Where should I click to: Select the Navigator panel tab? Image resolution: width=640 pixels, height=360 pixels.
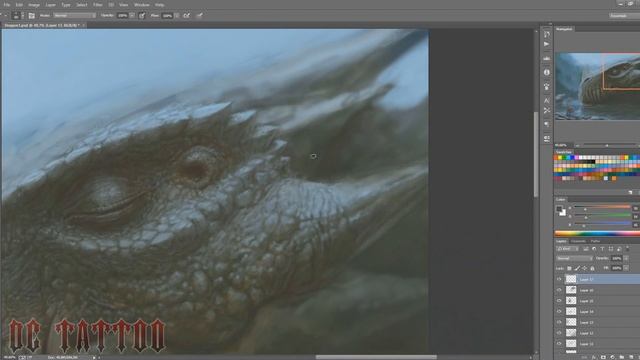tap(564, 29)
